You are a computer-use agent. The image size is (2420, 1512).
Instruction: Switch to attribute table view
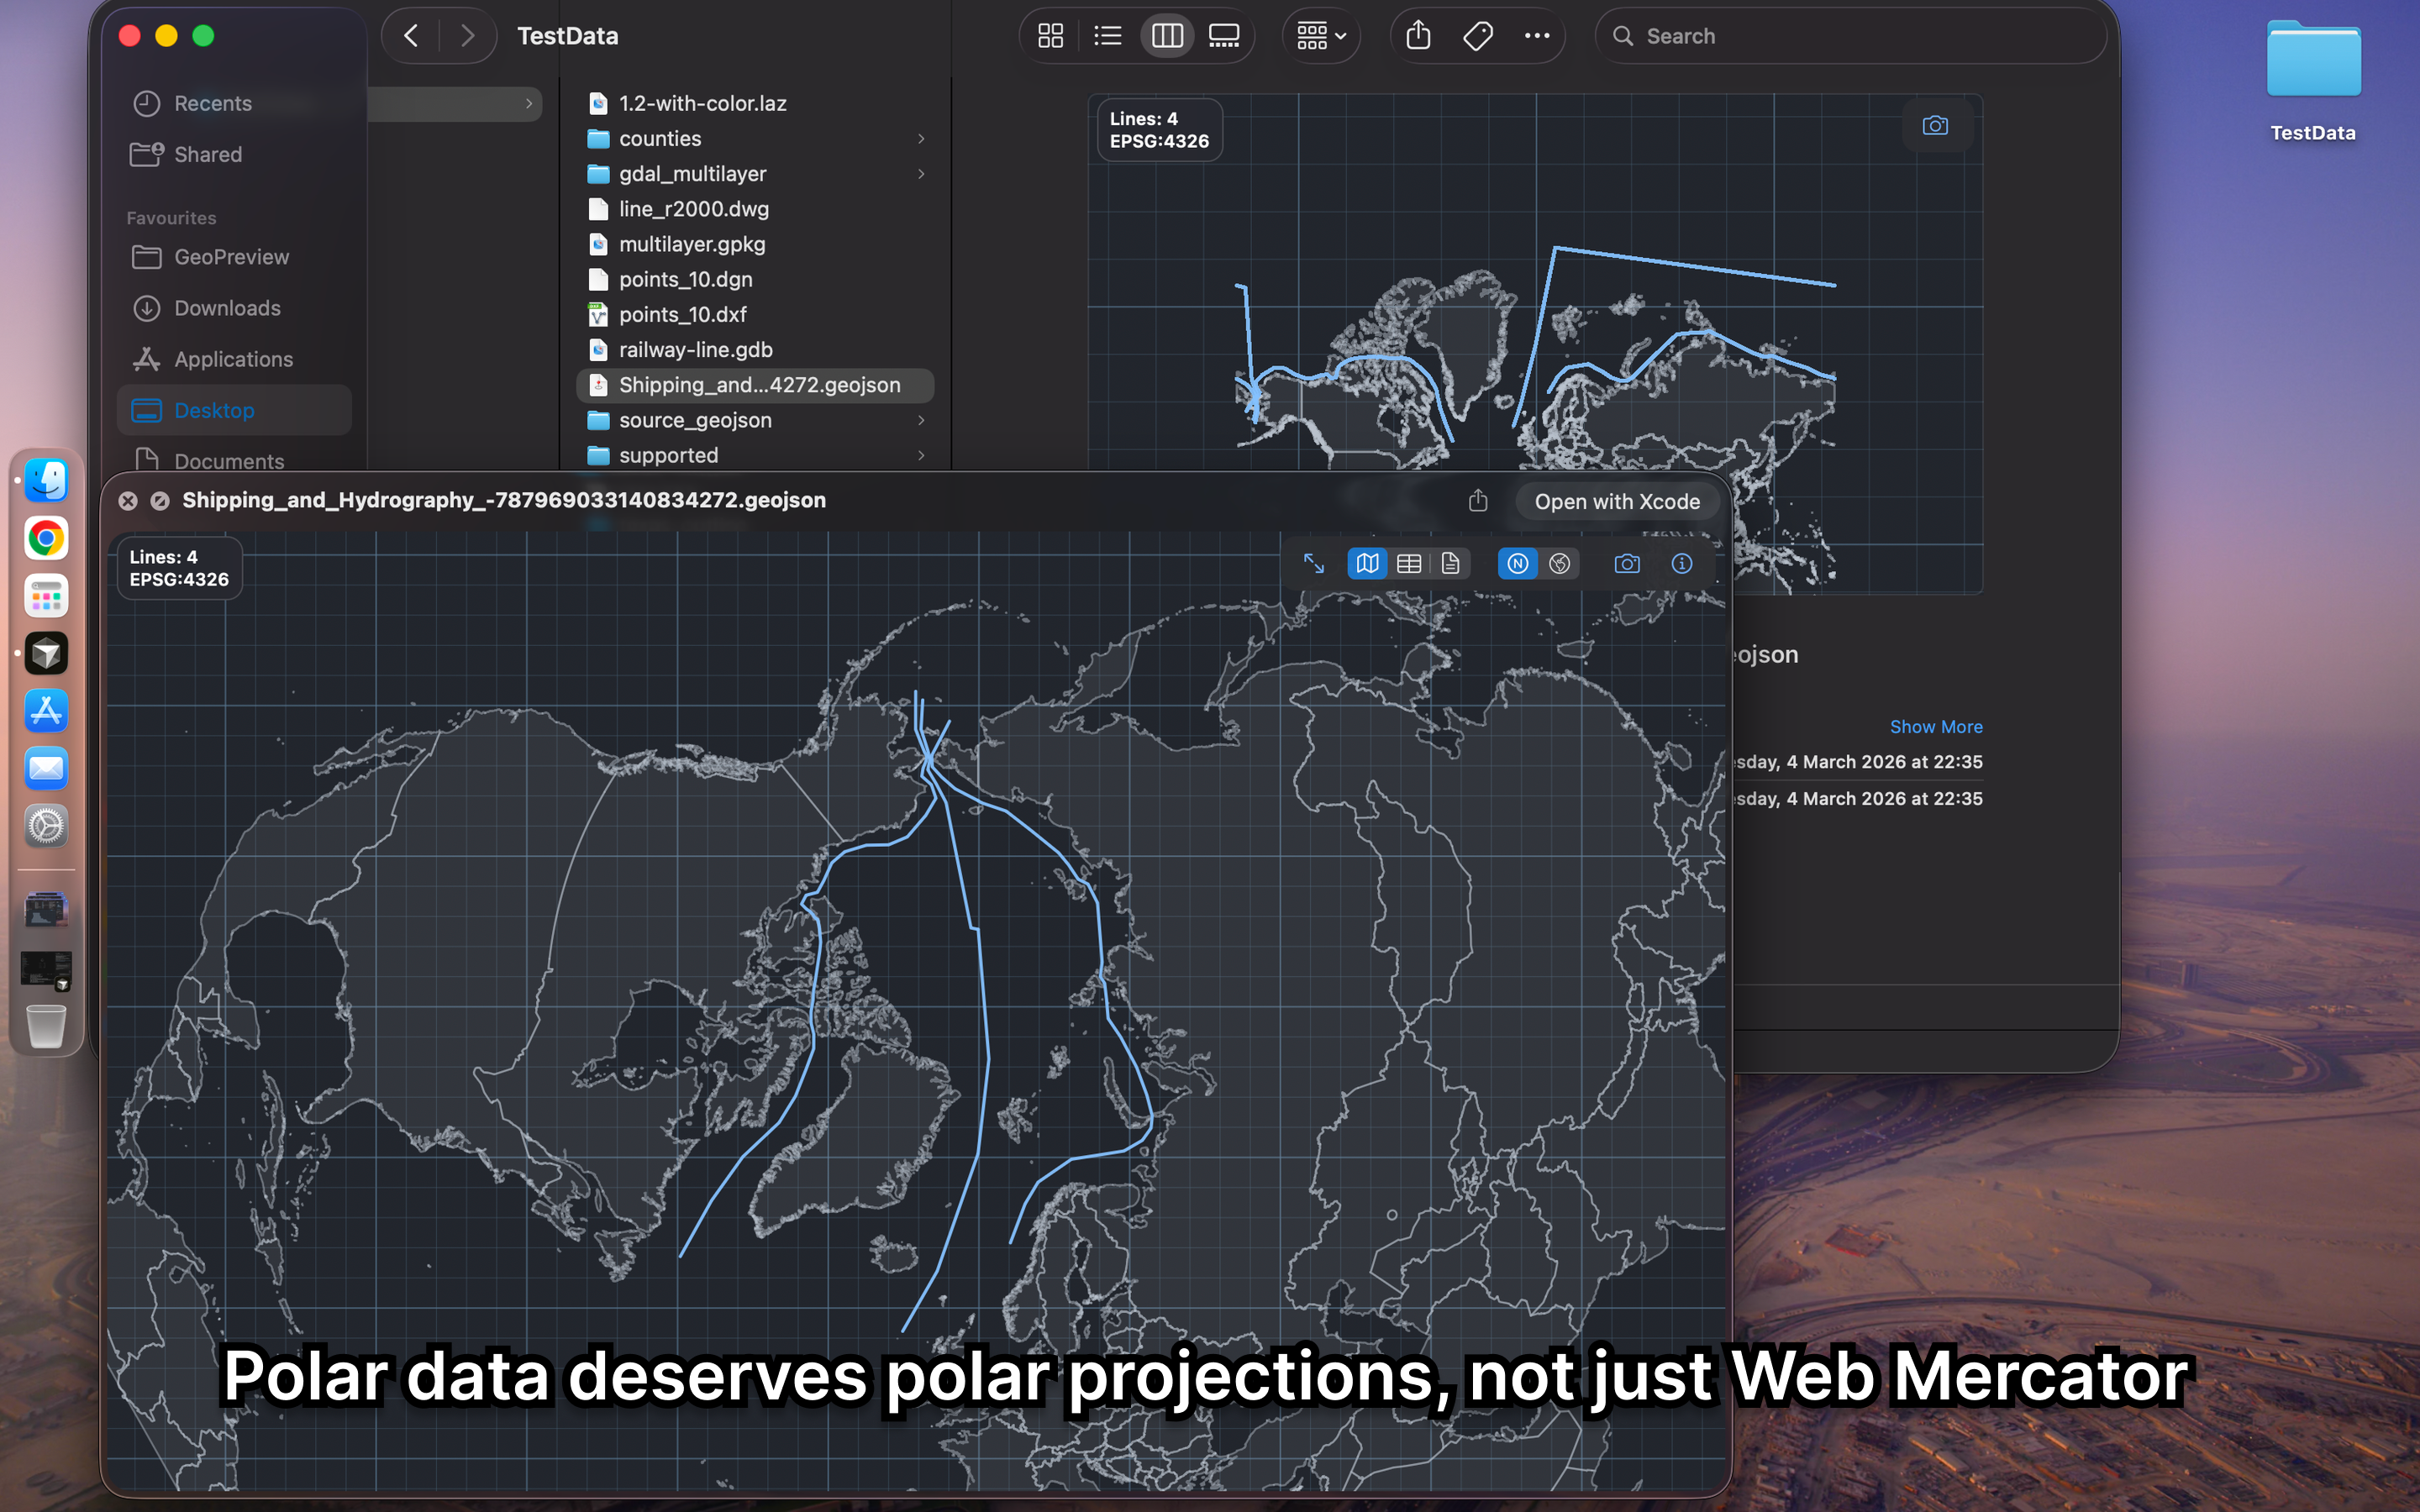point(1409,564)
